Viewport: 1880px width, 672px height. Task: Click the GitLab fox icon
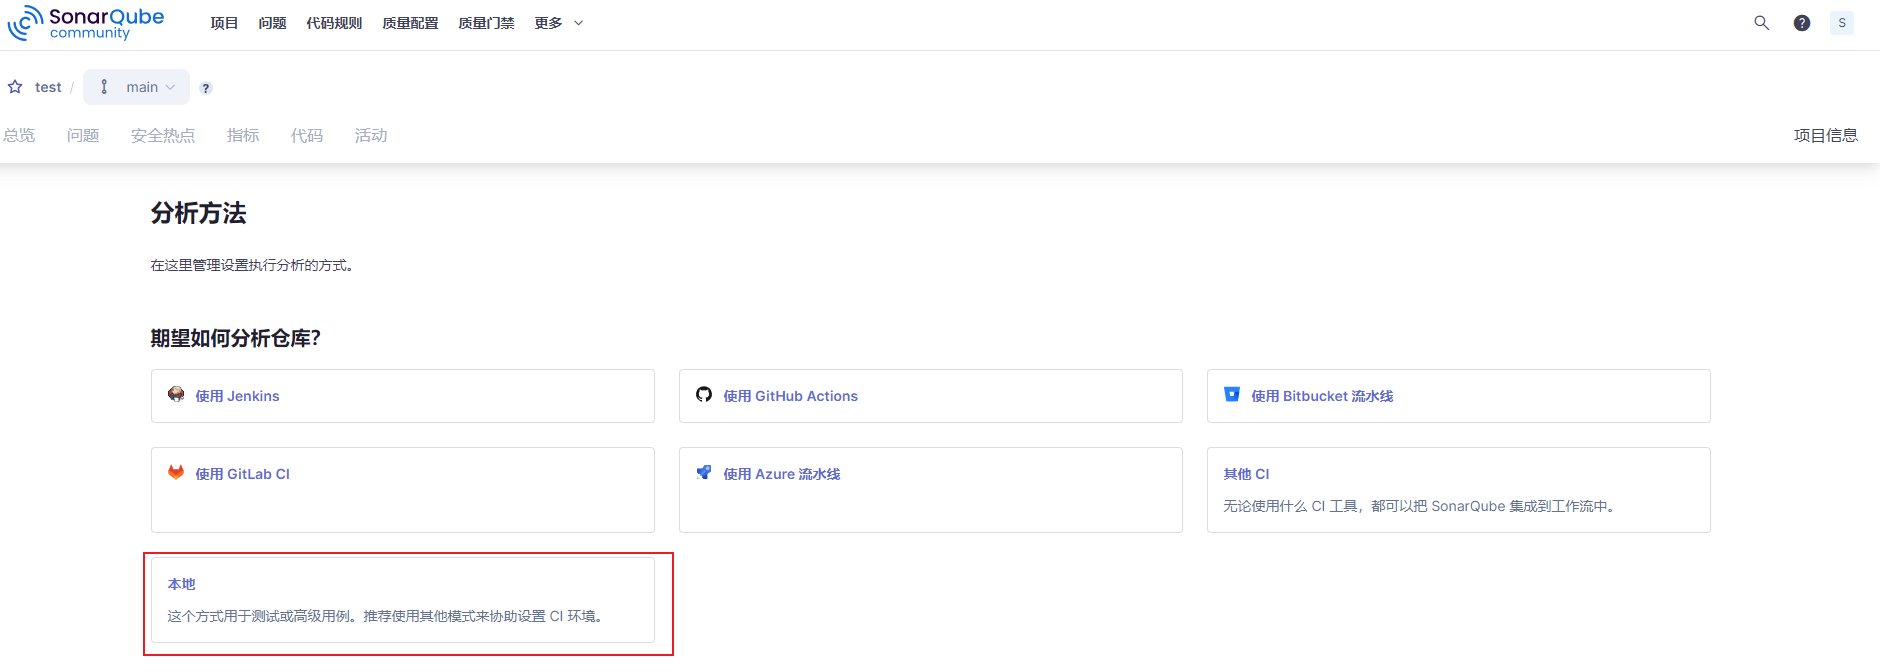(176, 473)
